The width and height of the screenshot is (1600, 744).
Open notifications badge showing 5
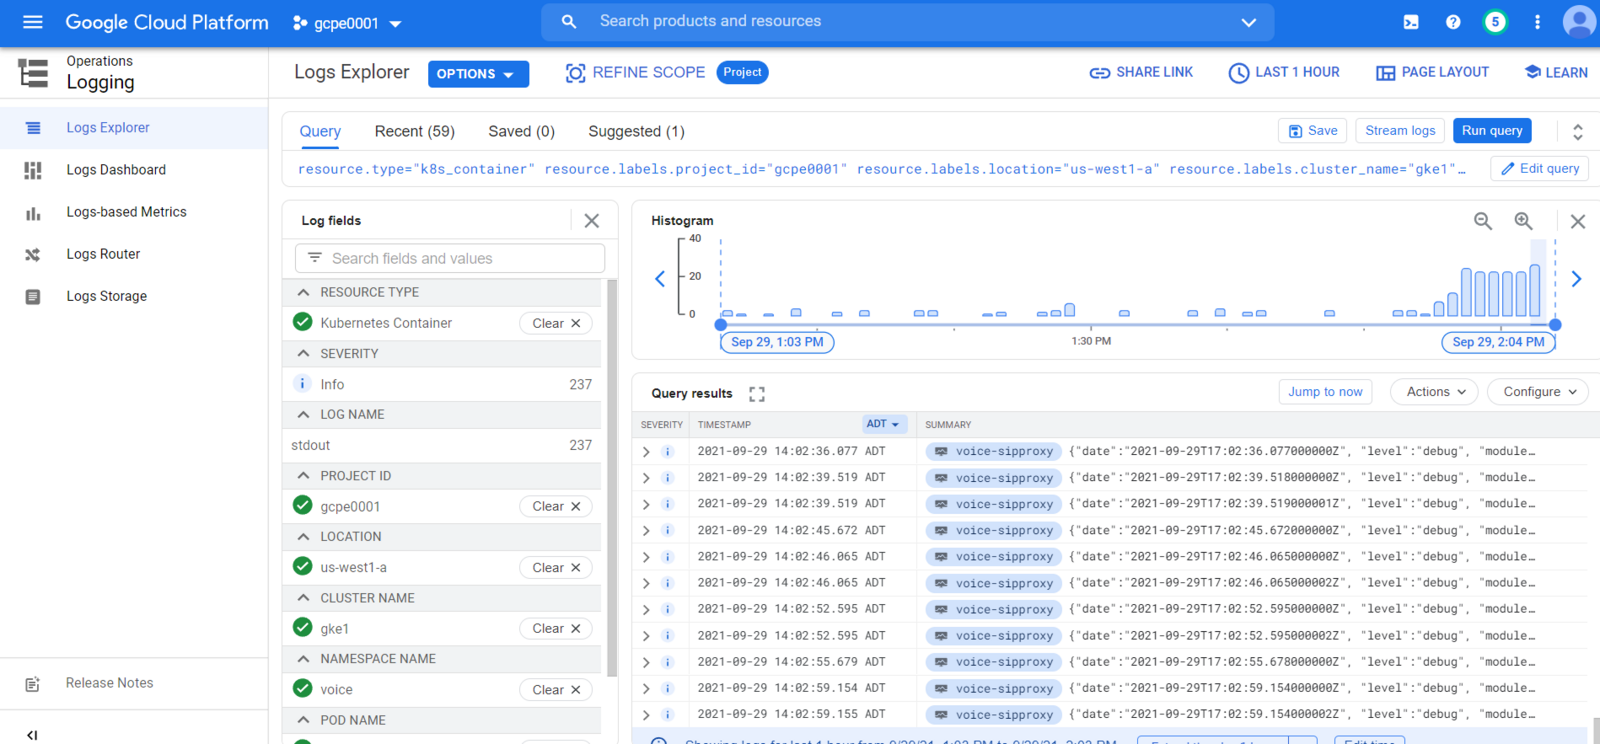tap(1495, 22)
